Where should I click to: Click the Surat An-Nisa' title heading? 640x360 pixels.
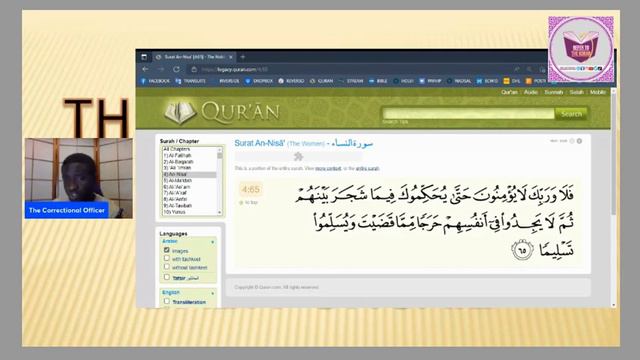tap(304, 143)
